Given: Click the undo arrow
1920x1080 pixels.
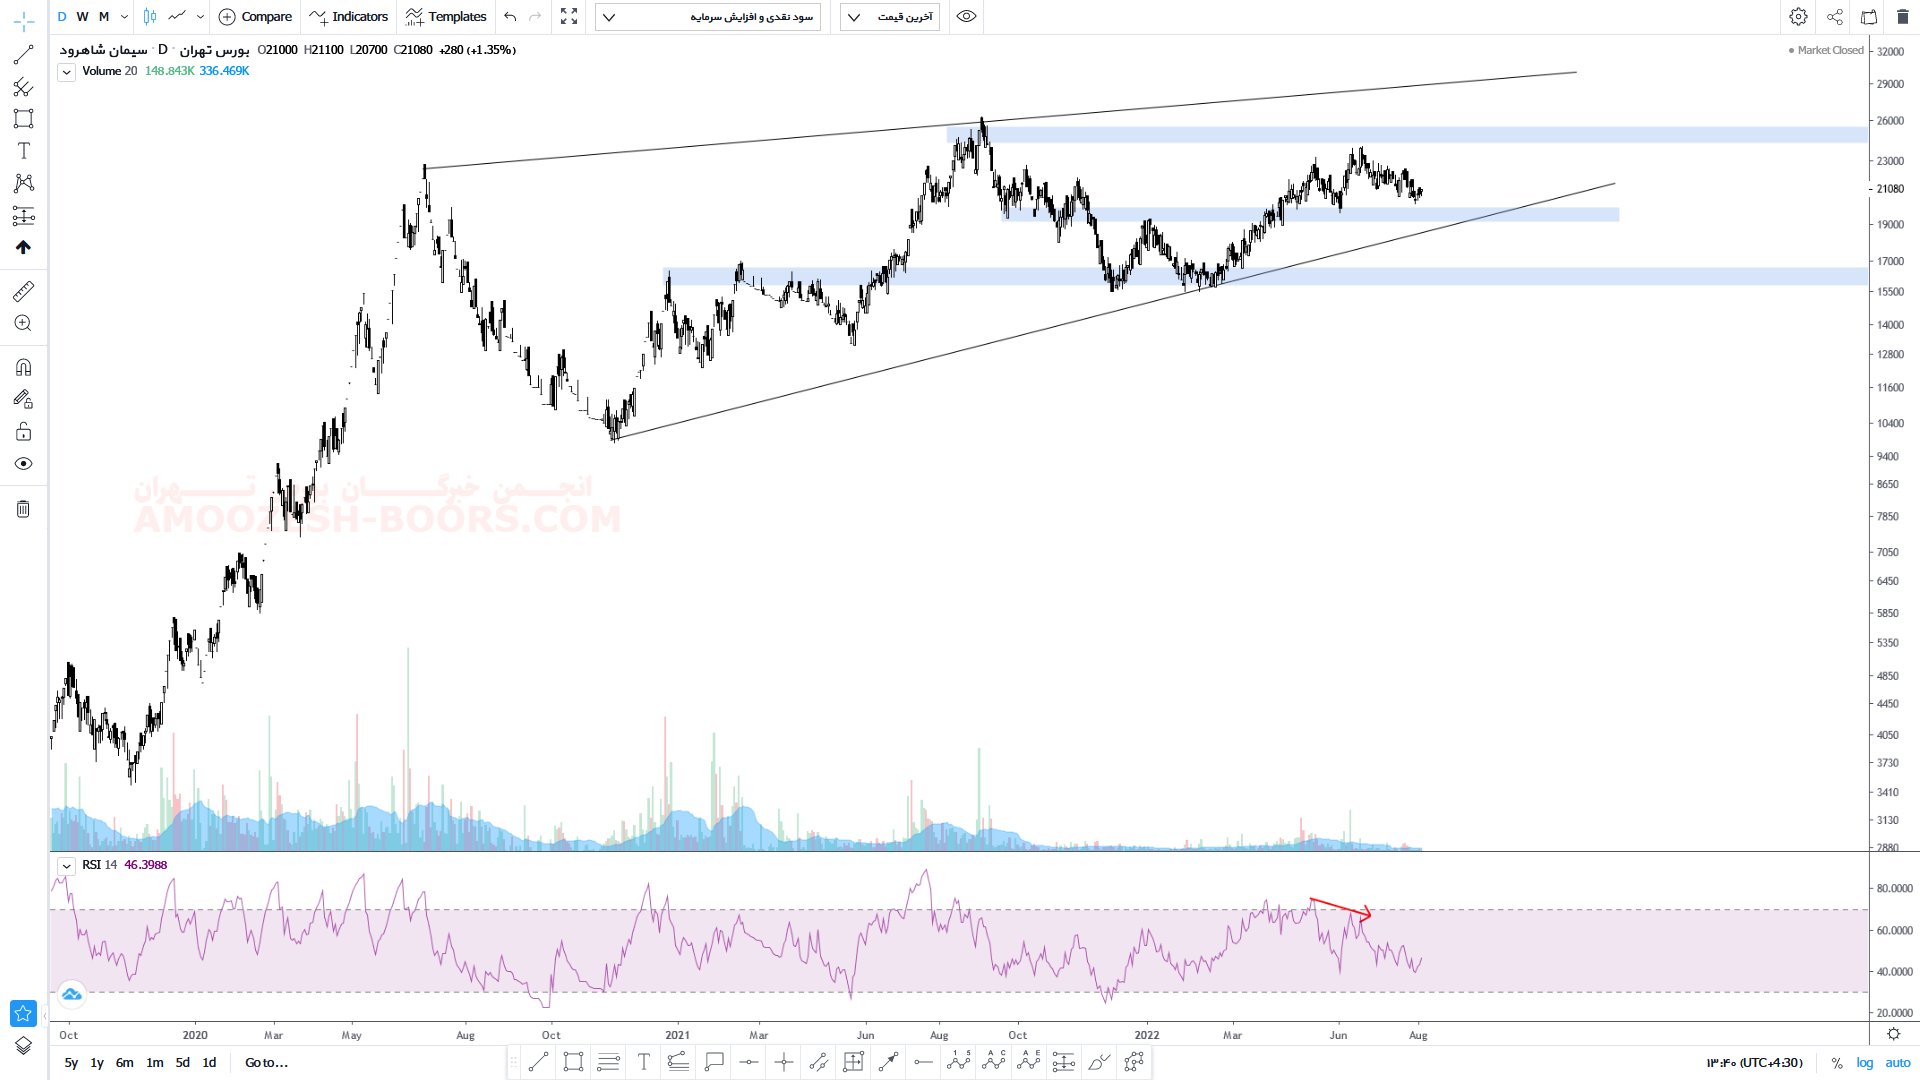Looking at the screenshot, I should tap(510, 17).
